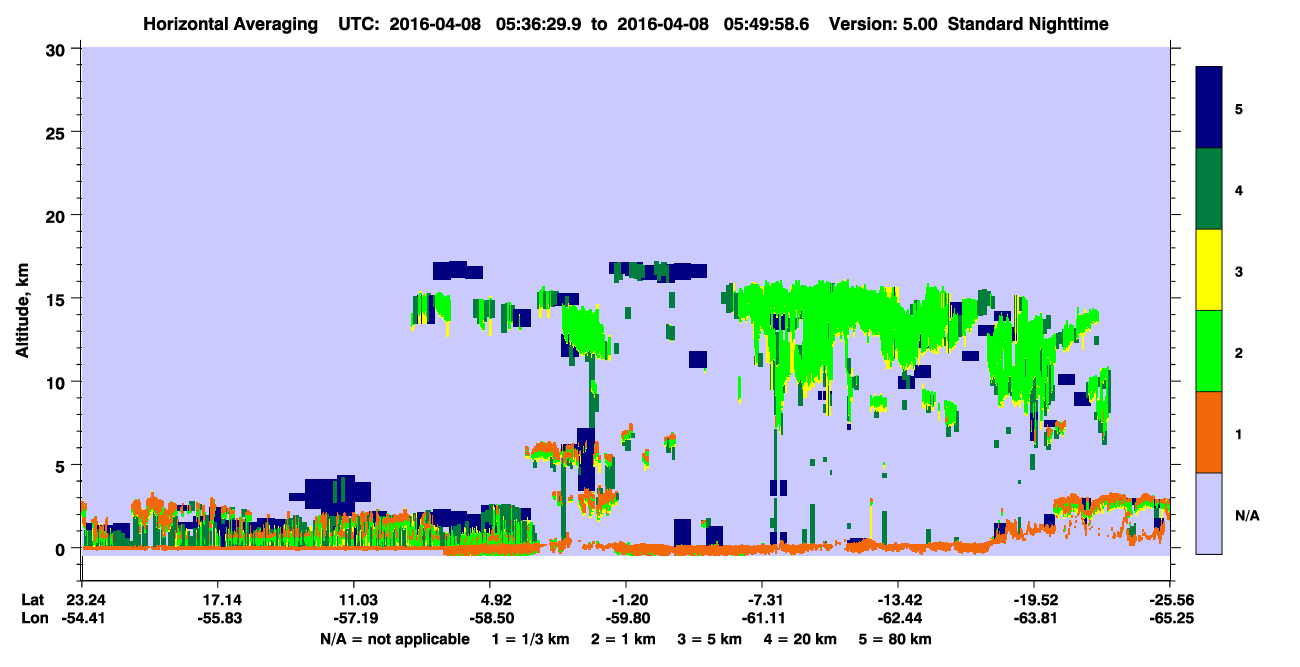Click the latitude value 11.03

coord(353,600)
